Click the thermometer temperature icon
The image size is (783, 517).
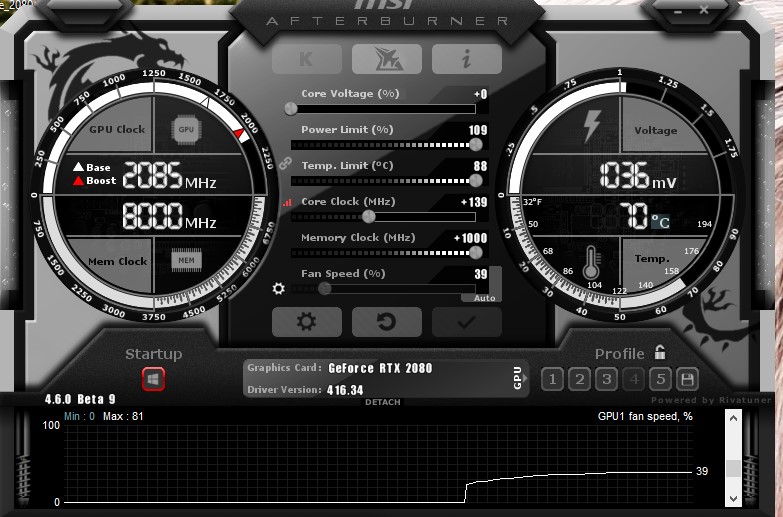(591, 262)
